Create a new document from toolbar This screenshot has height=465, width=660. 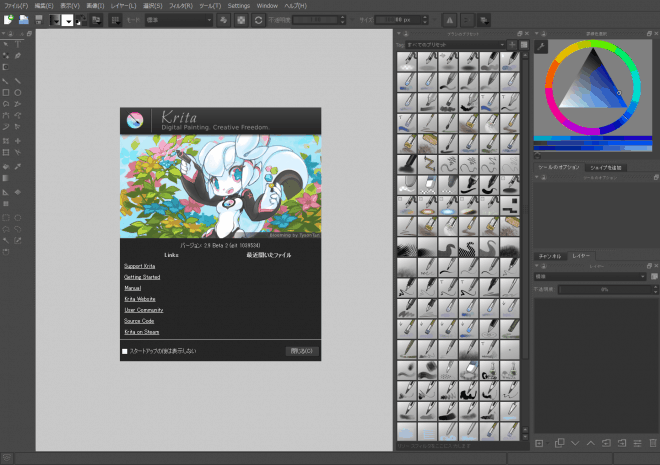tap(8, 20)
